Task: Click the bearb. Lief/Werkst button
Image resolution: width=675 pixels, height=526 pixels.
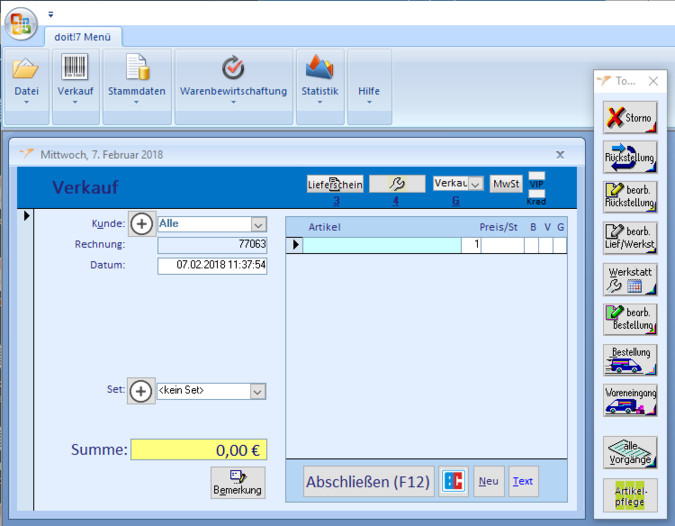Action: point(630,238)
